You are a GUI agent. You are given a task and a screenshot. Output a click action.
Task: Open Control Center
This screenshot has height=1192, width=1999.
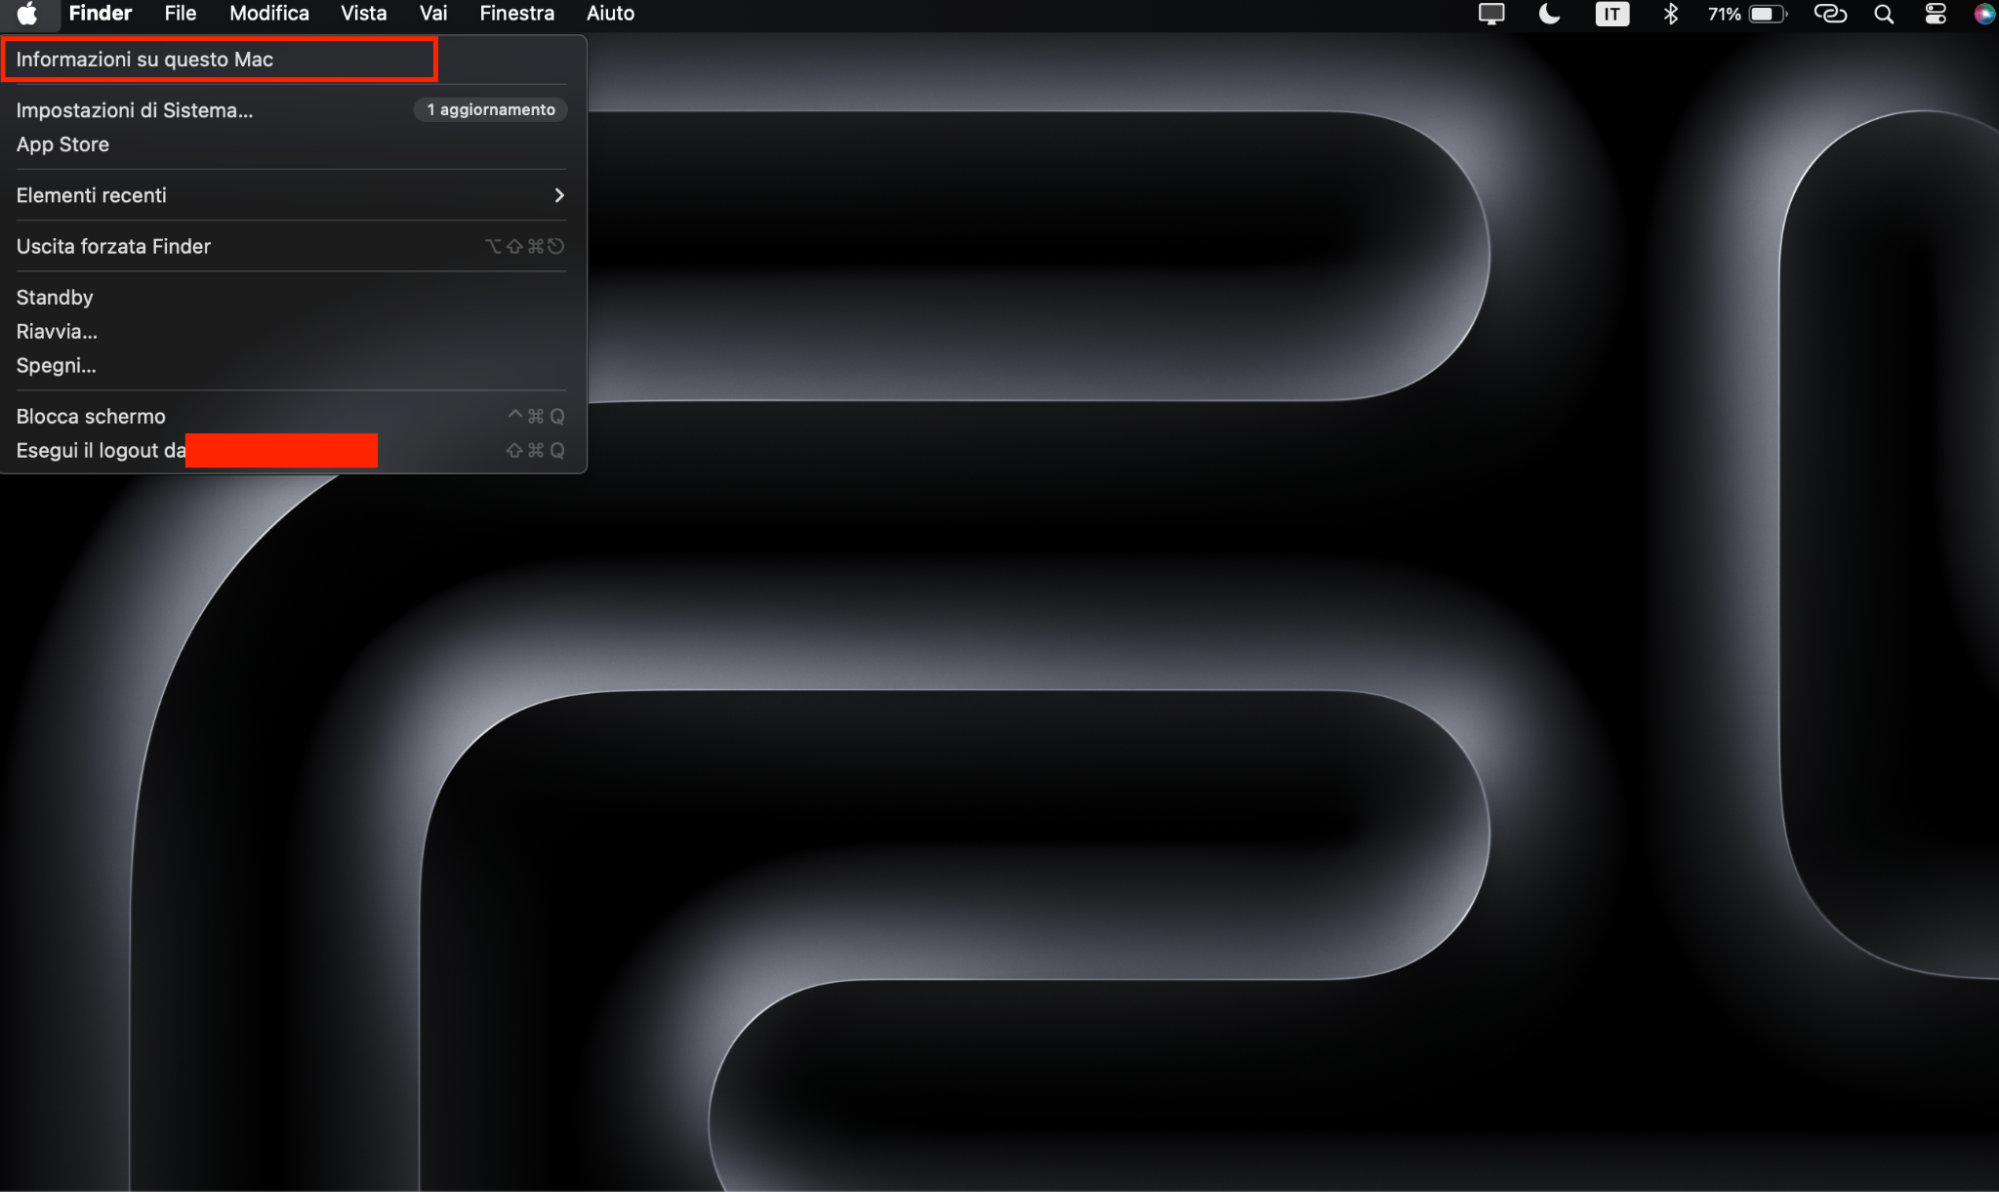(1934, 13)
